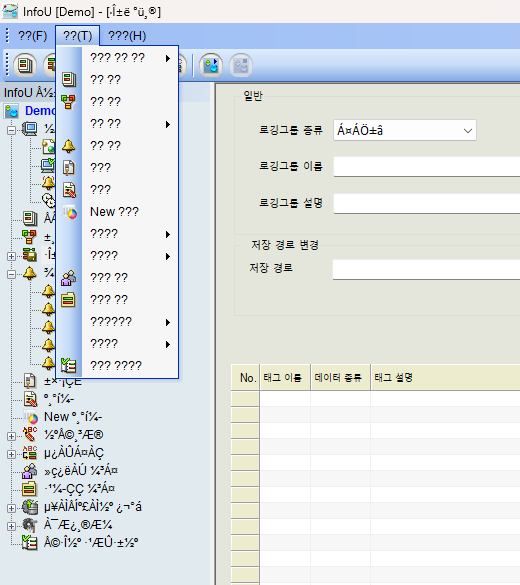This screenshot has height=585, width=520.
Task: Choose the menu entry with the red-green group tree icon
Action: pos(117,101)
